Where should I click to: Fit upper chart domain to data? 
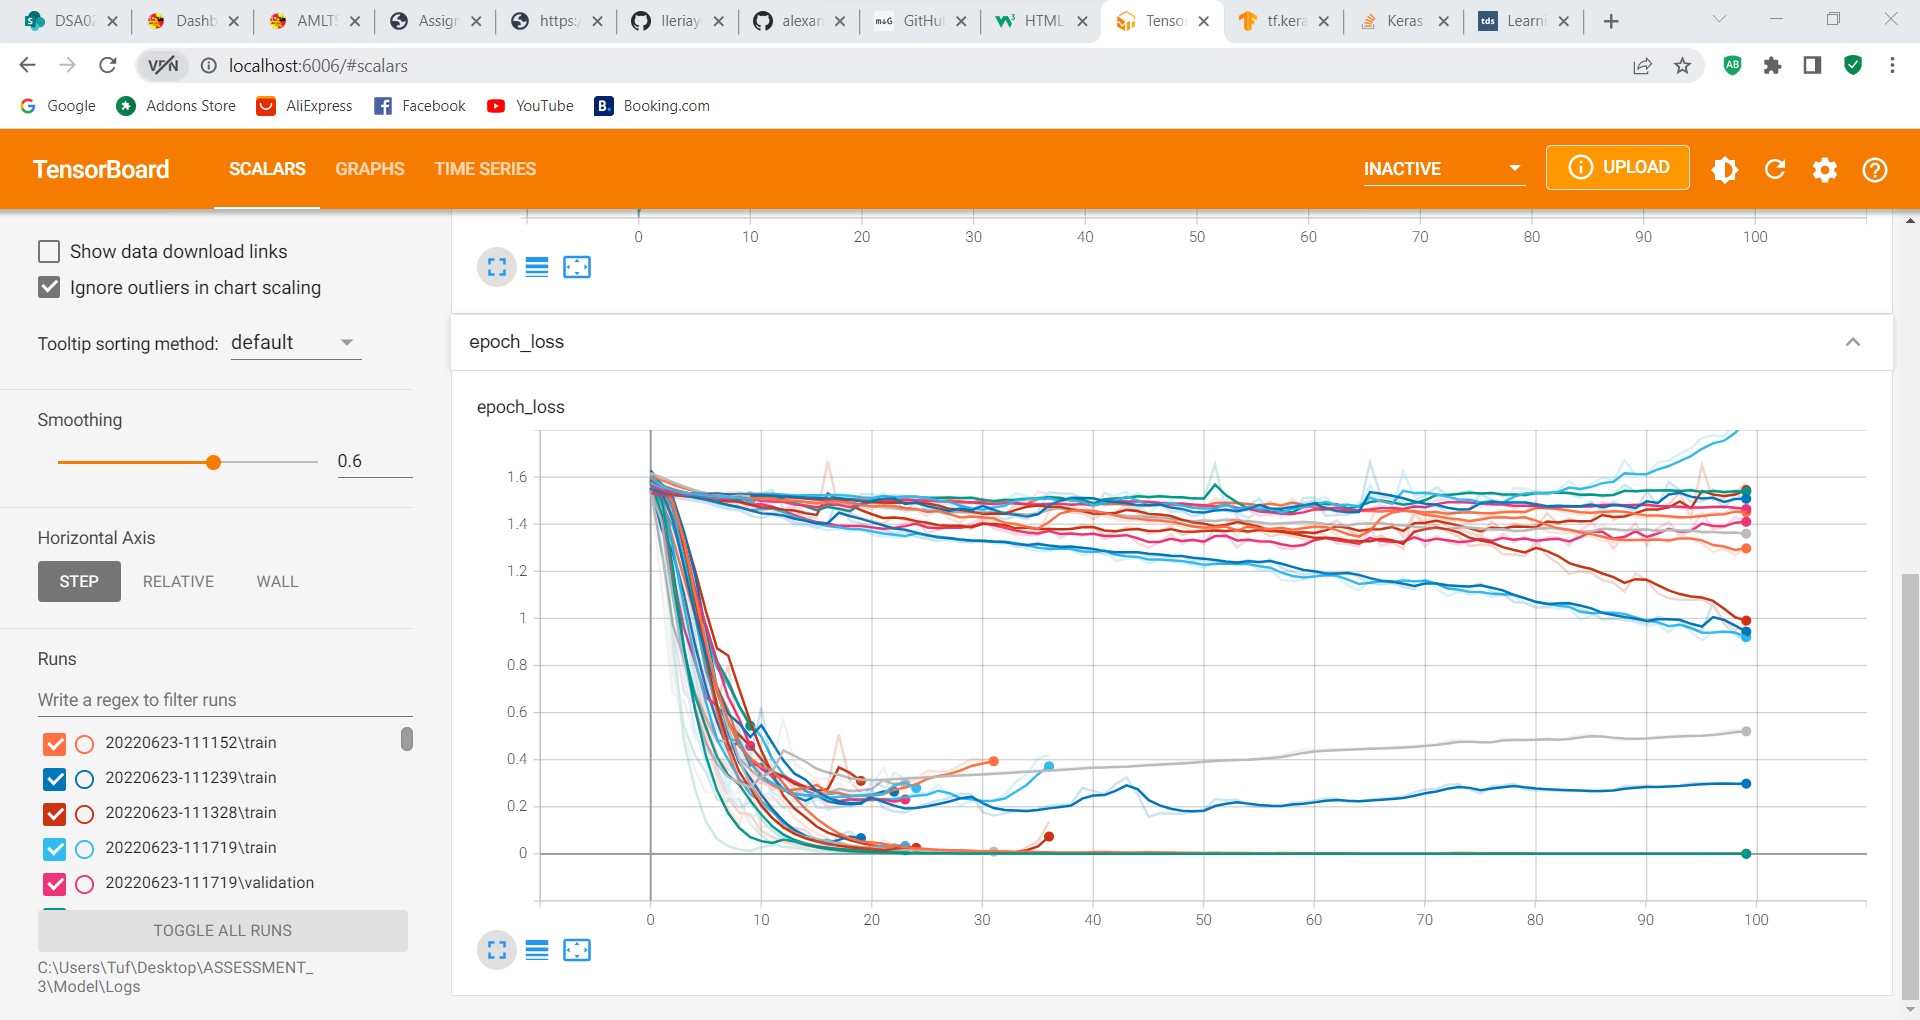click(577, 267)
